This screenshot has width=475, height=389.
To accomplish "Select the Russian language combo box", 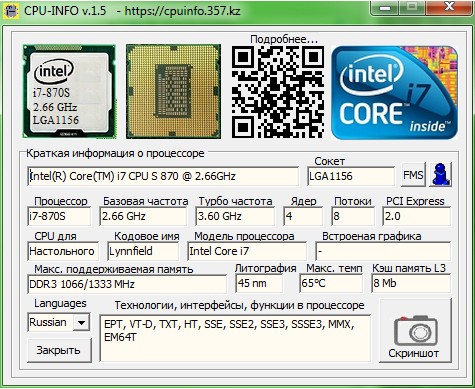I will click(x=59, y=322).
